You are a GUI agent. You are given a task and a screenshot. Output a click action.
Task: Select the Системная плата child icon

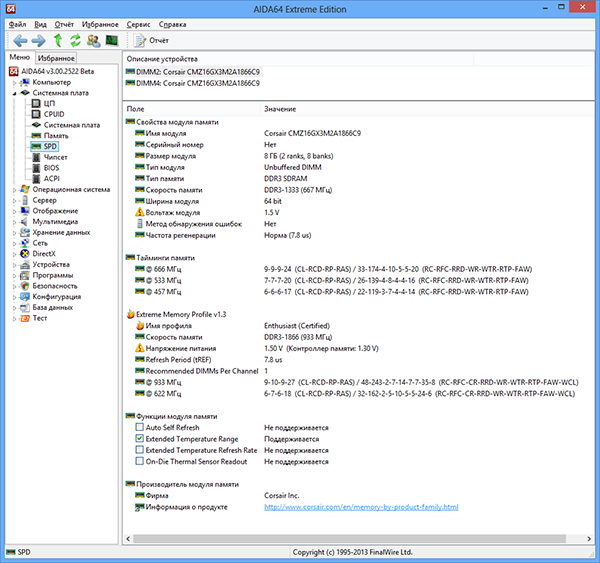[36, 125]
